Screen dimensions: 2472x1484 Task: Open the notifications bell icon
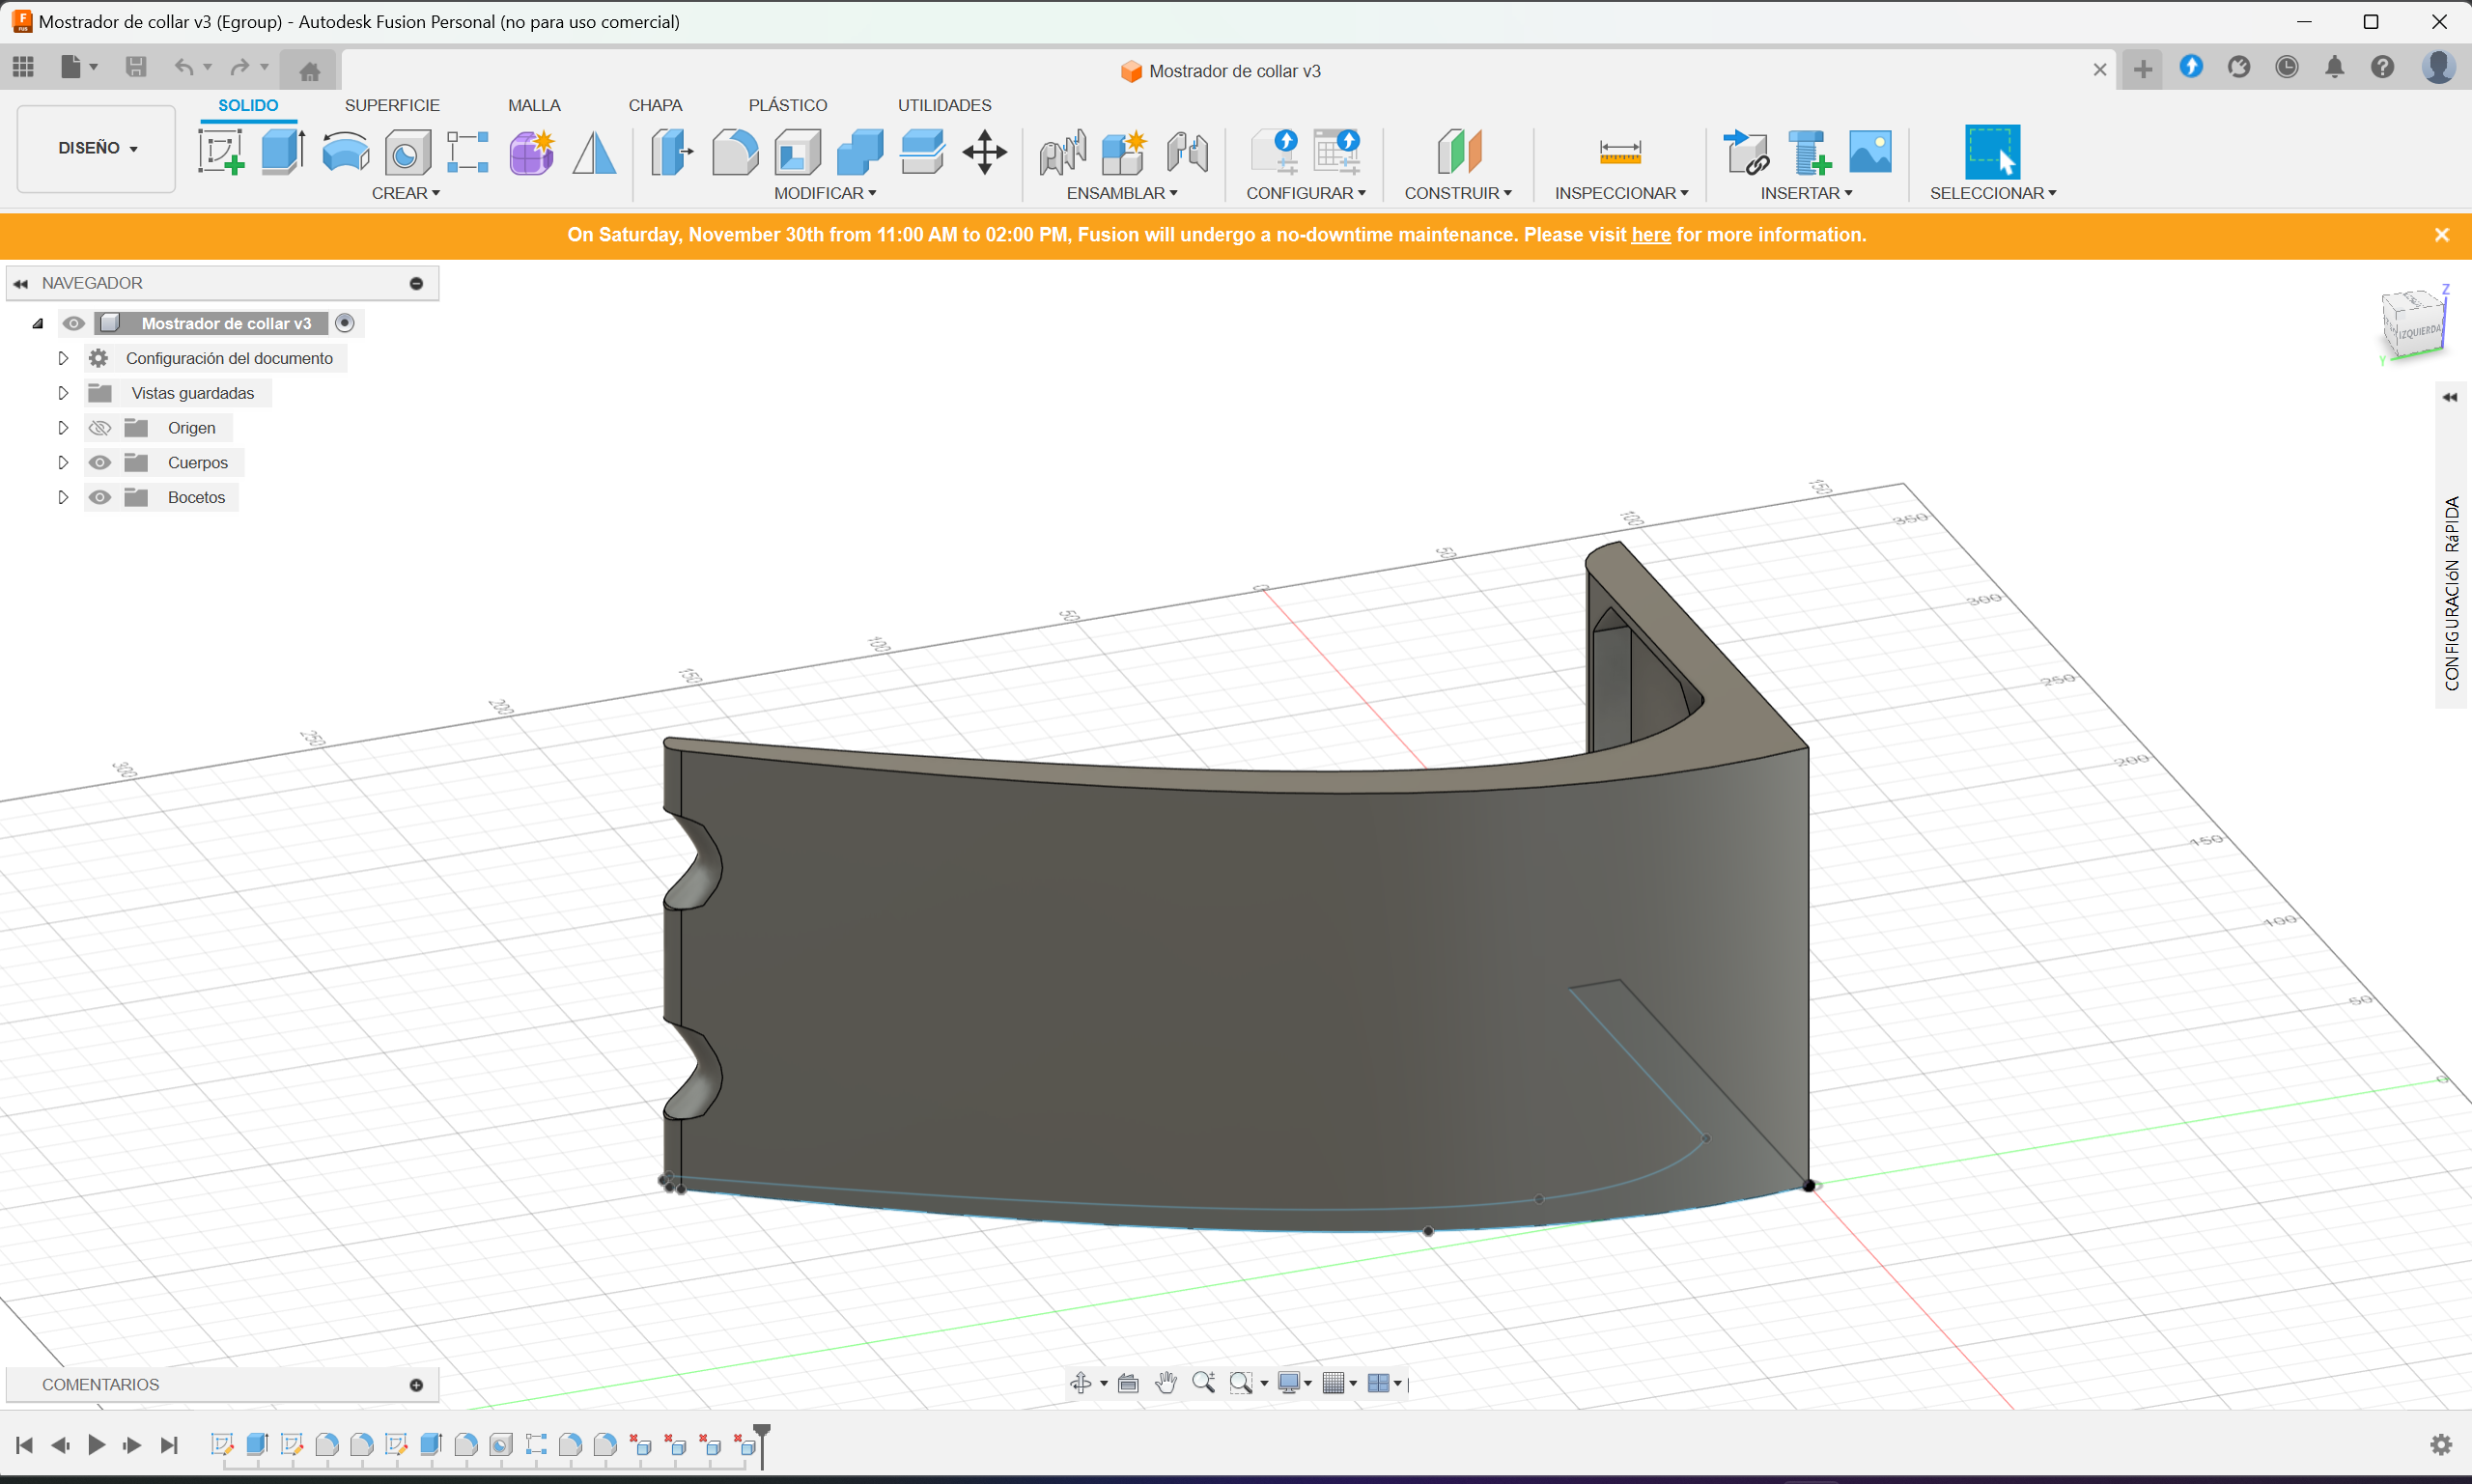(2335, 67)
